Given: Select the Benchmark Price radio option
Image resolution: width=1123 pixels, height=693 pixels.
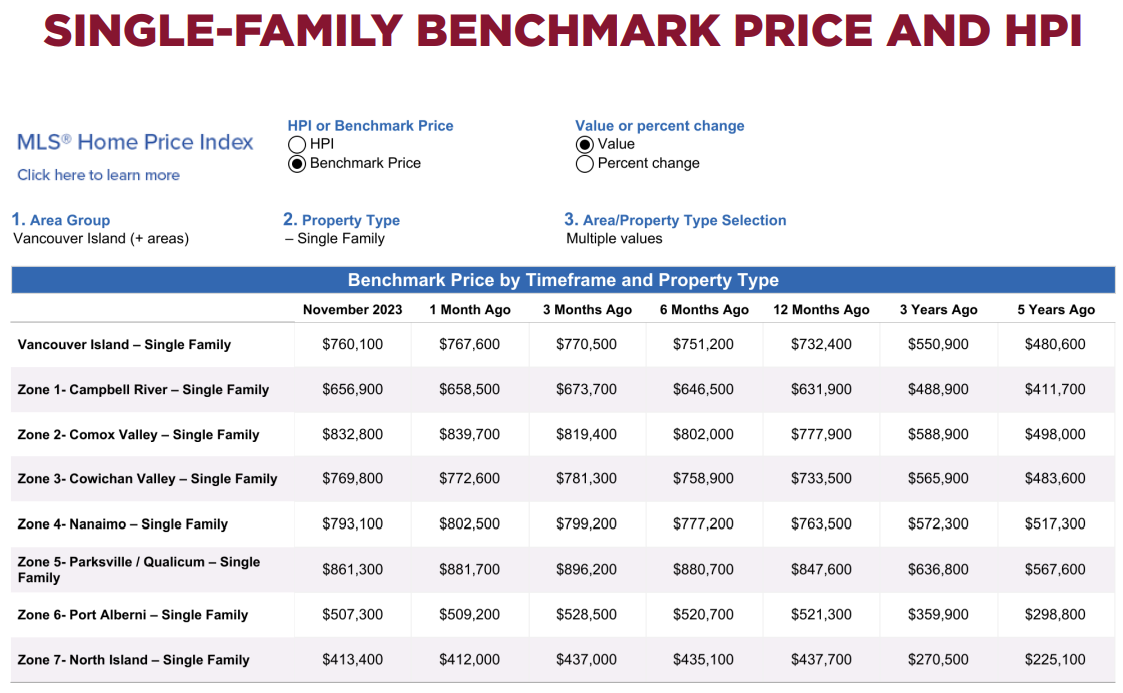Looking at the screenshot, I should (x=297, y=164).
